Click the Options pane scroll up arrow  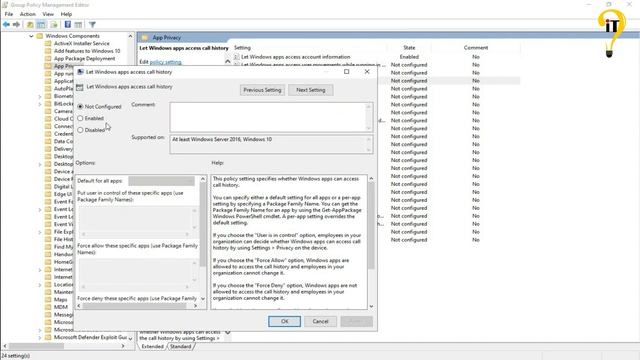pos(203,179)
